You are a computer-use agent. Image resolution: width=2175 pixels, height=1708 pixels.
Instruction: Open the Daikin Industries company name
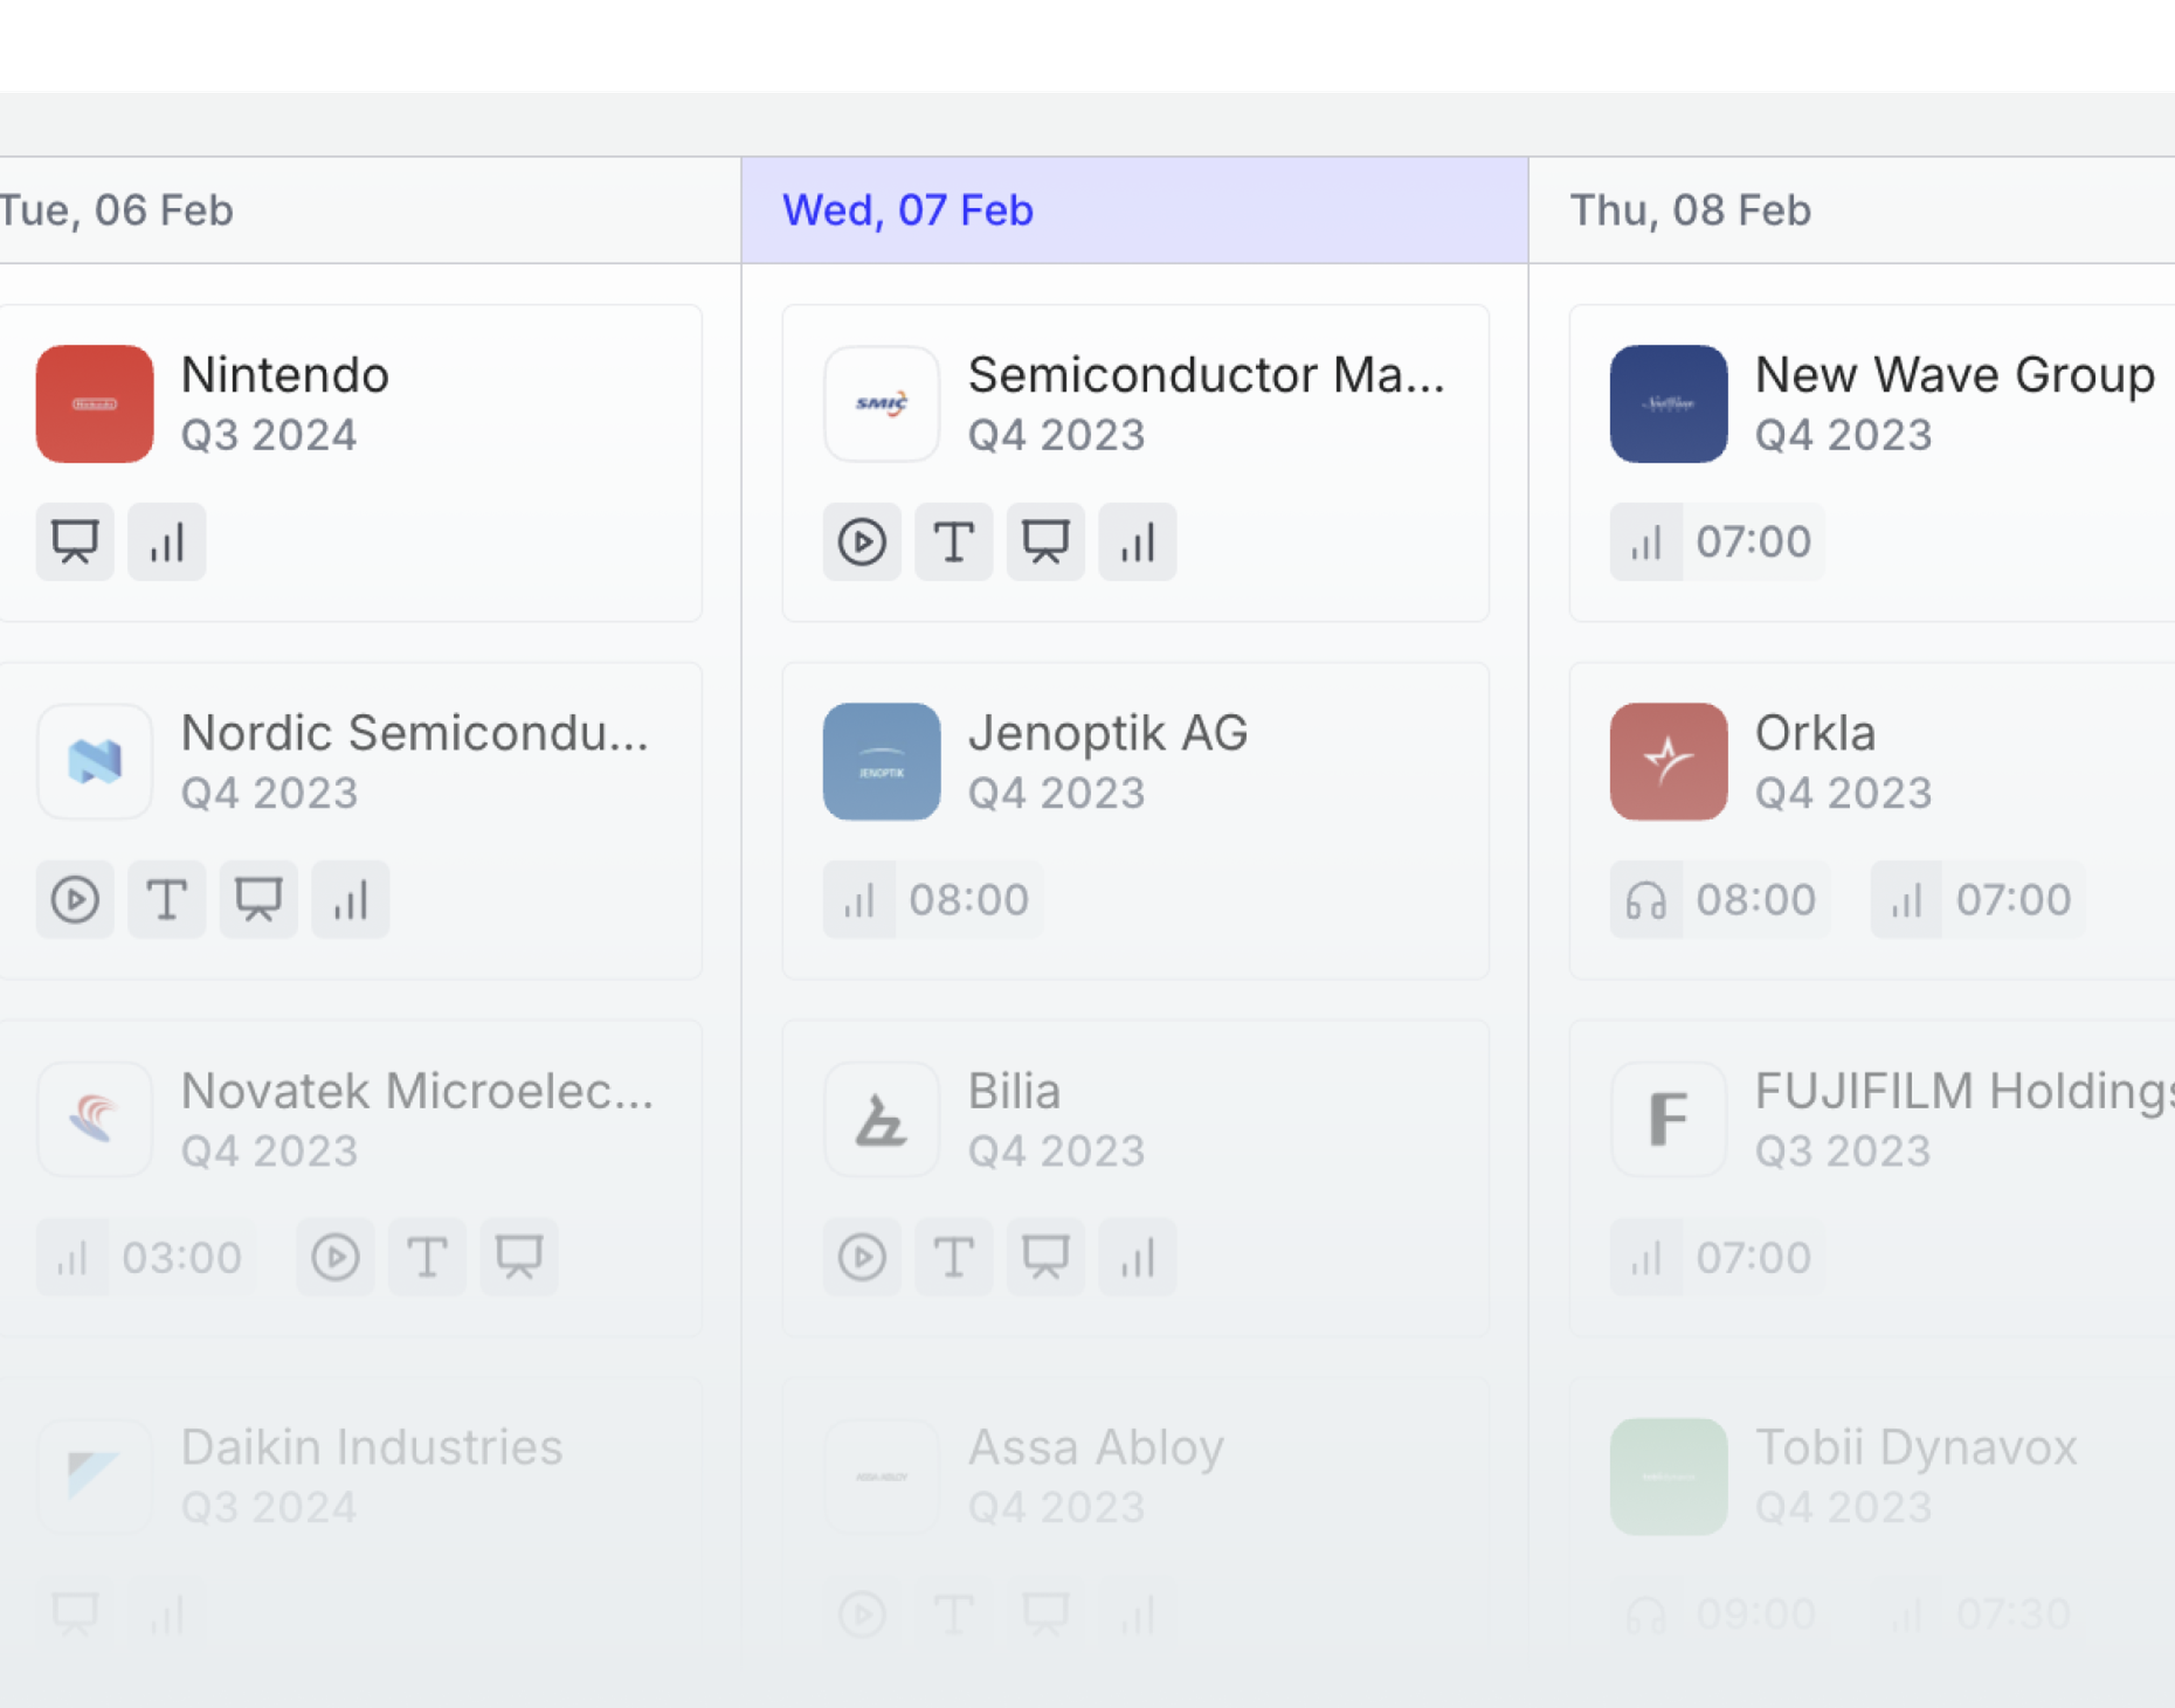(x=372, y=1448)
